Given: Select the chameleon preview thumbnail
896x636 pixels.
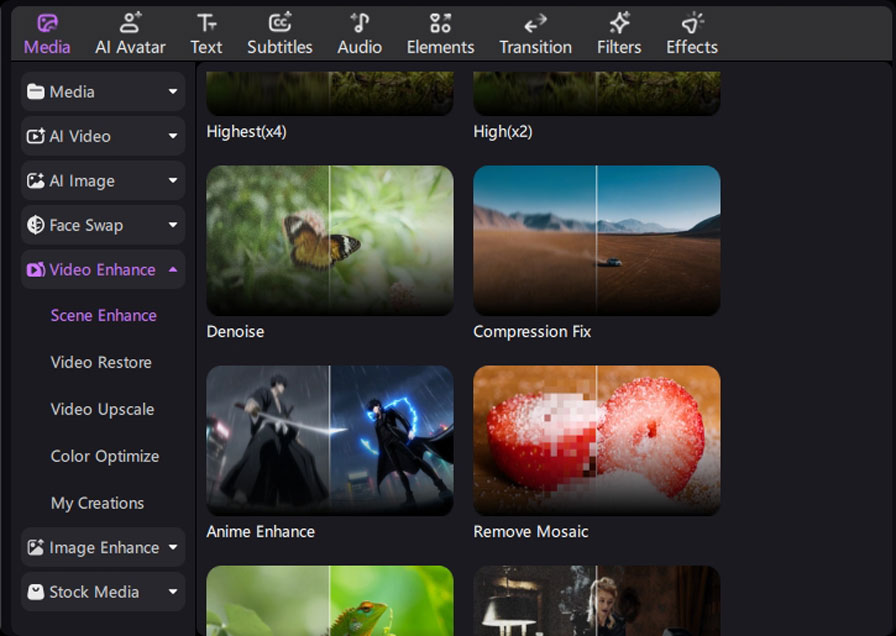Looking at the screenshot, I should pos(330,601).
